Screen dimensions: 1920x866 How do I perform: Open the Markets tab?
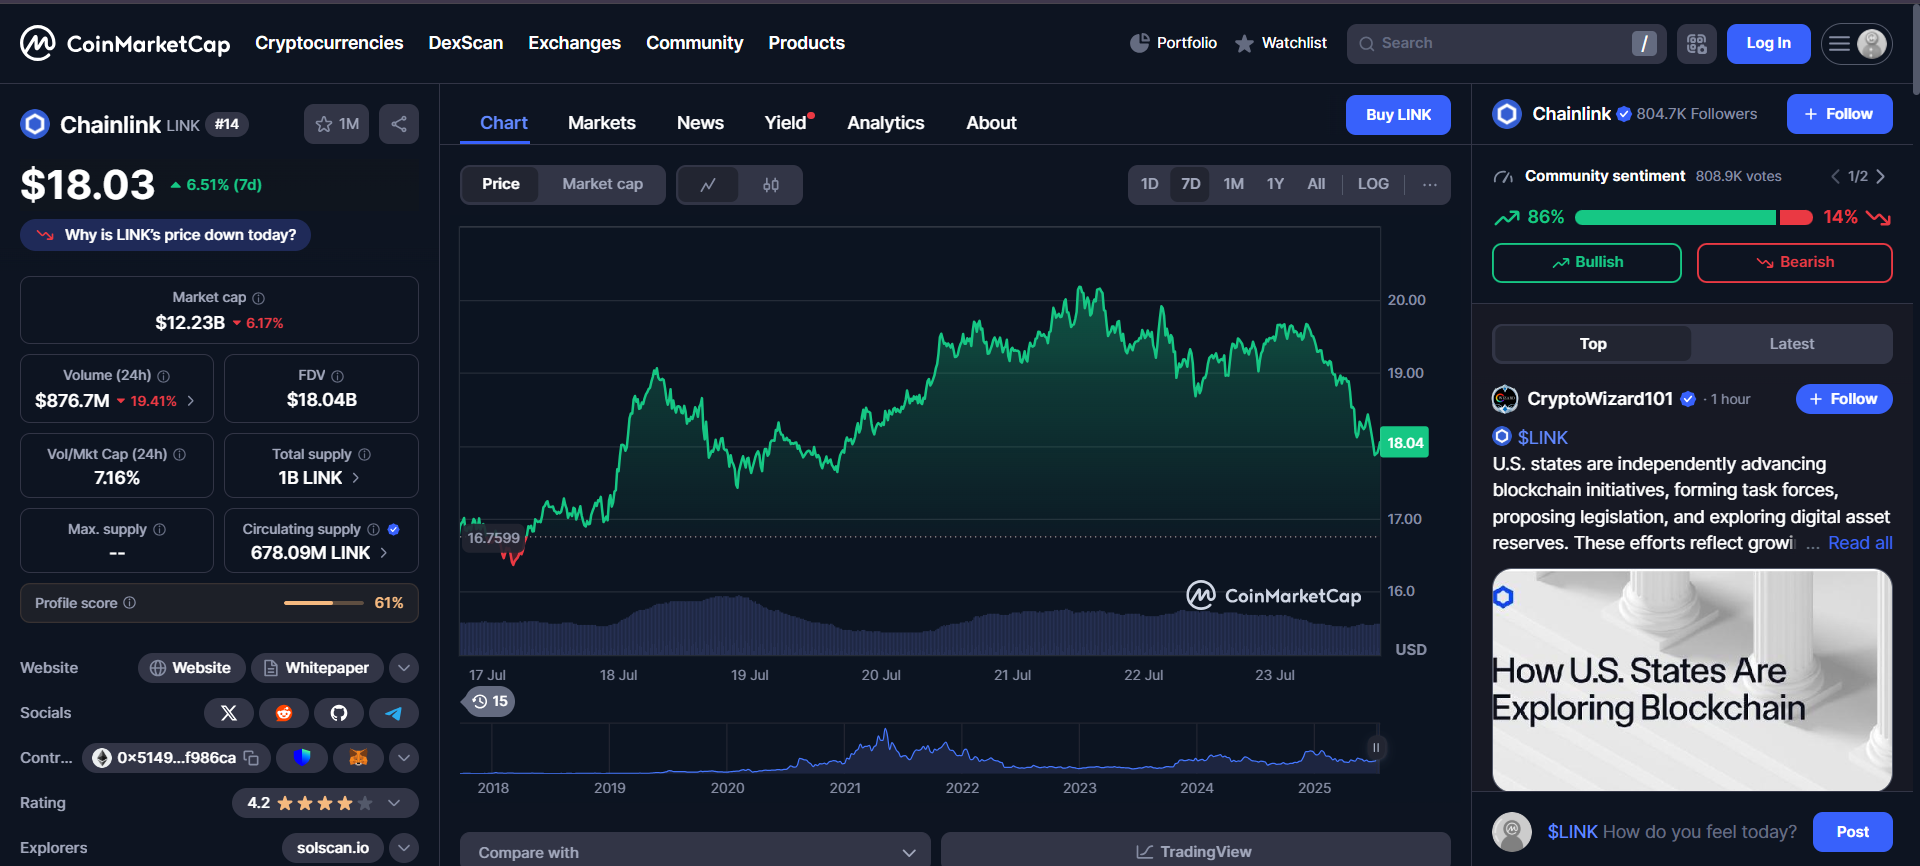click(x=601, y=123)
